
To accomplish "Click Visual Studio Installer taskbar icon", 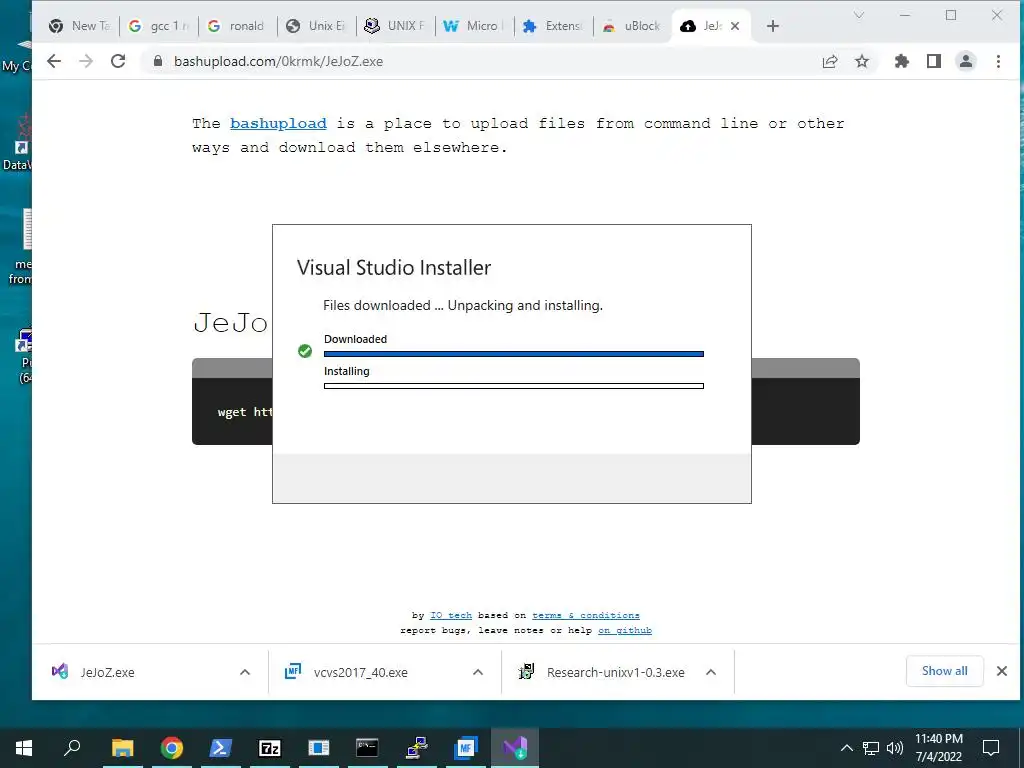I will click(515, 748).
